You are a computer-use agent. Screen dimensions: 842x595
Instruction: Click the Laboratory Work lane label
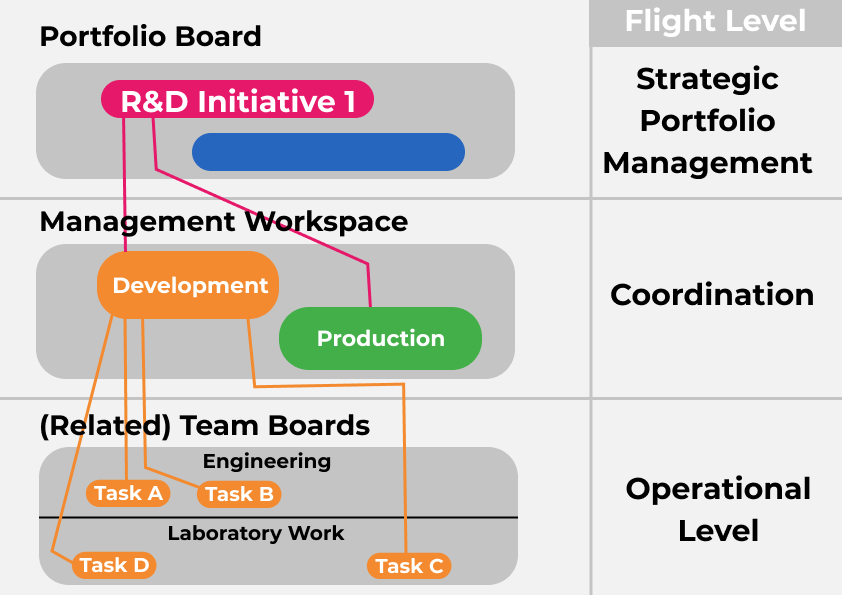click(256, 533)
